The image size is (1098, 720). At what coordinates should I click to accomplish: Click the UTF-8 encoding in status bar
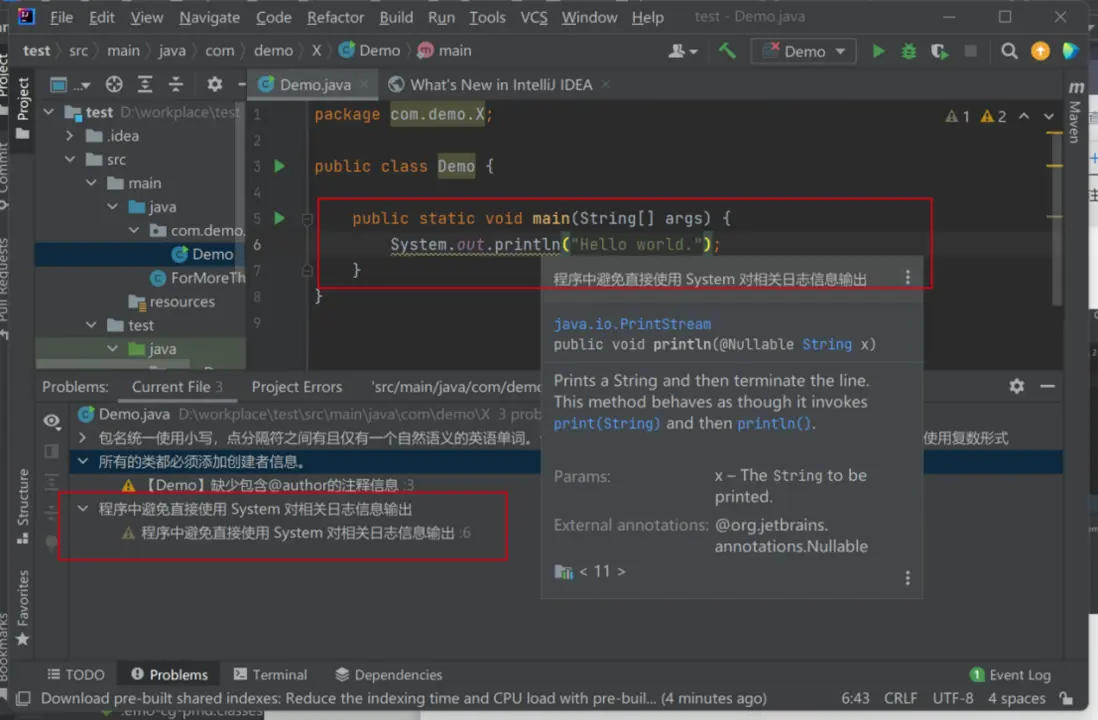point(952,699)
